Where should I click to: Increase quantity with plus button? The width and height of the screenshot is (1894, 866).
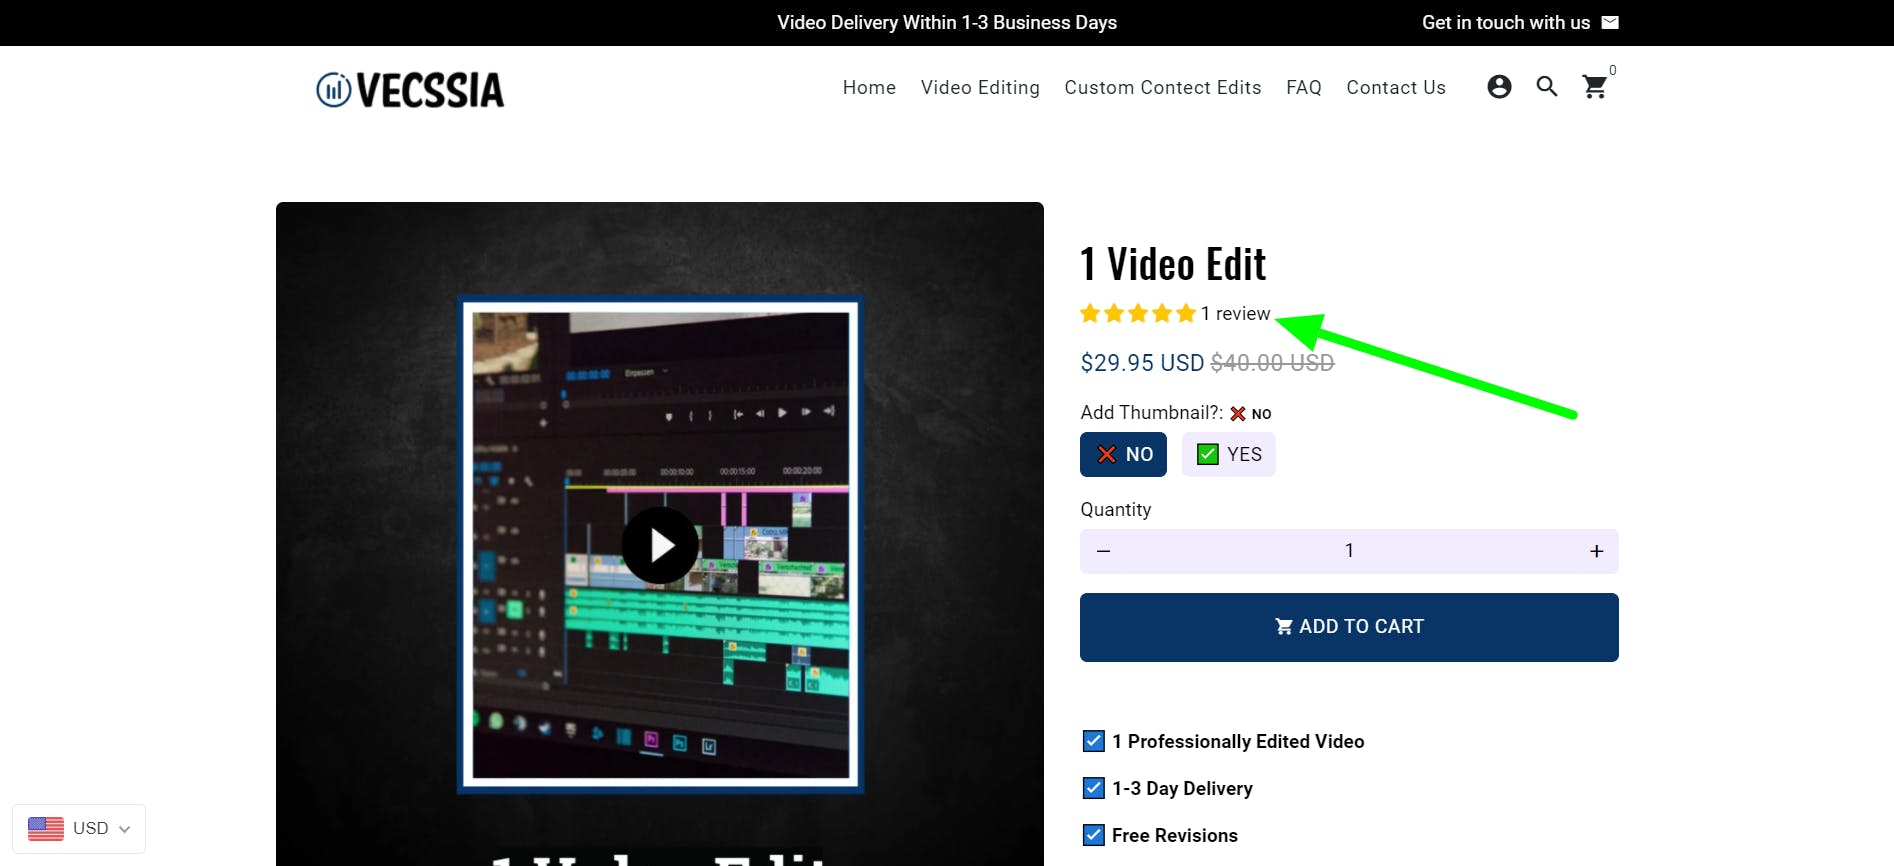(1596, 551)
